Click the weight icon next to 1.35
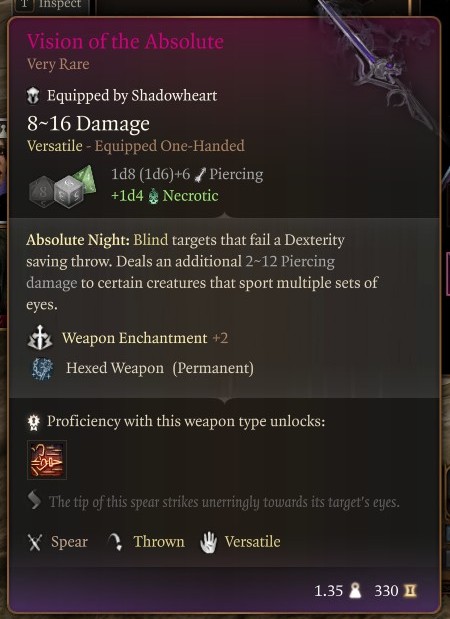 click(x=355, y=591)
